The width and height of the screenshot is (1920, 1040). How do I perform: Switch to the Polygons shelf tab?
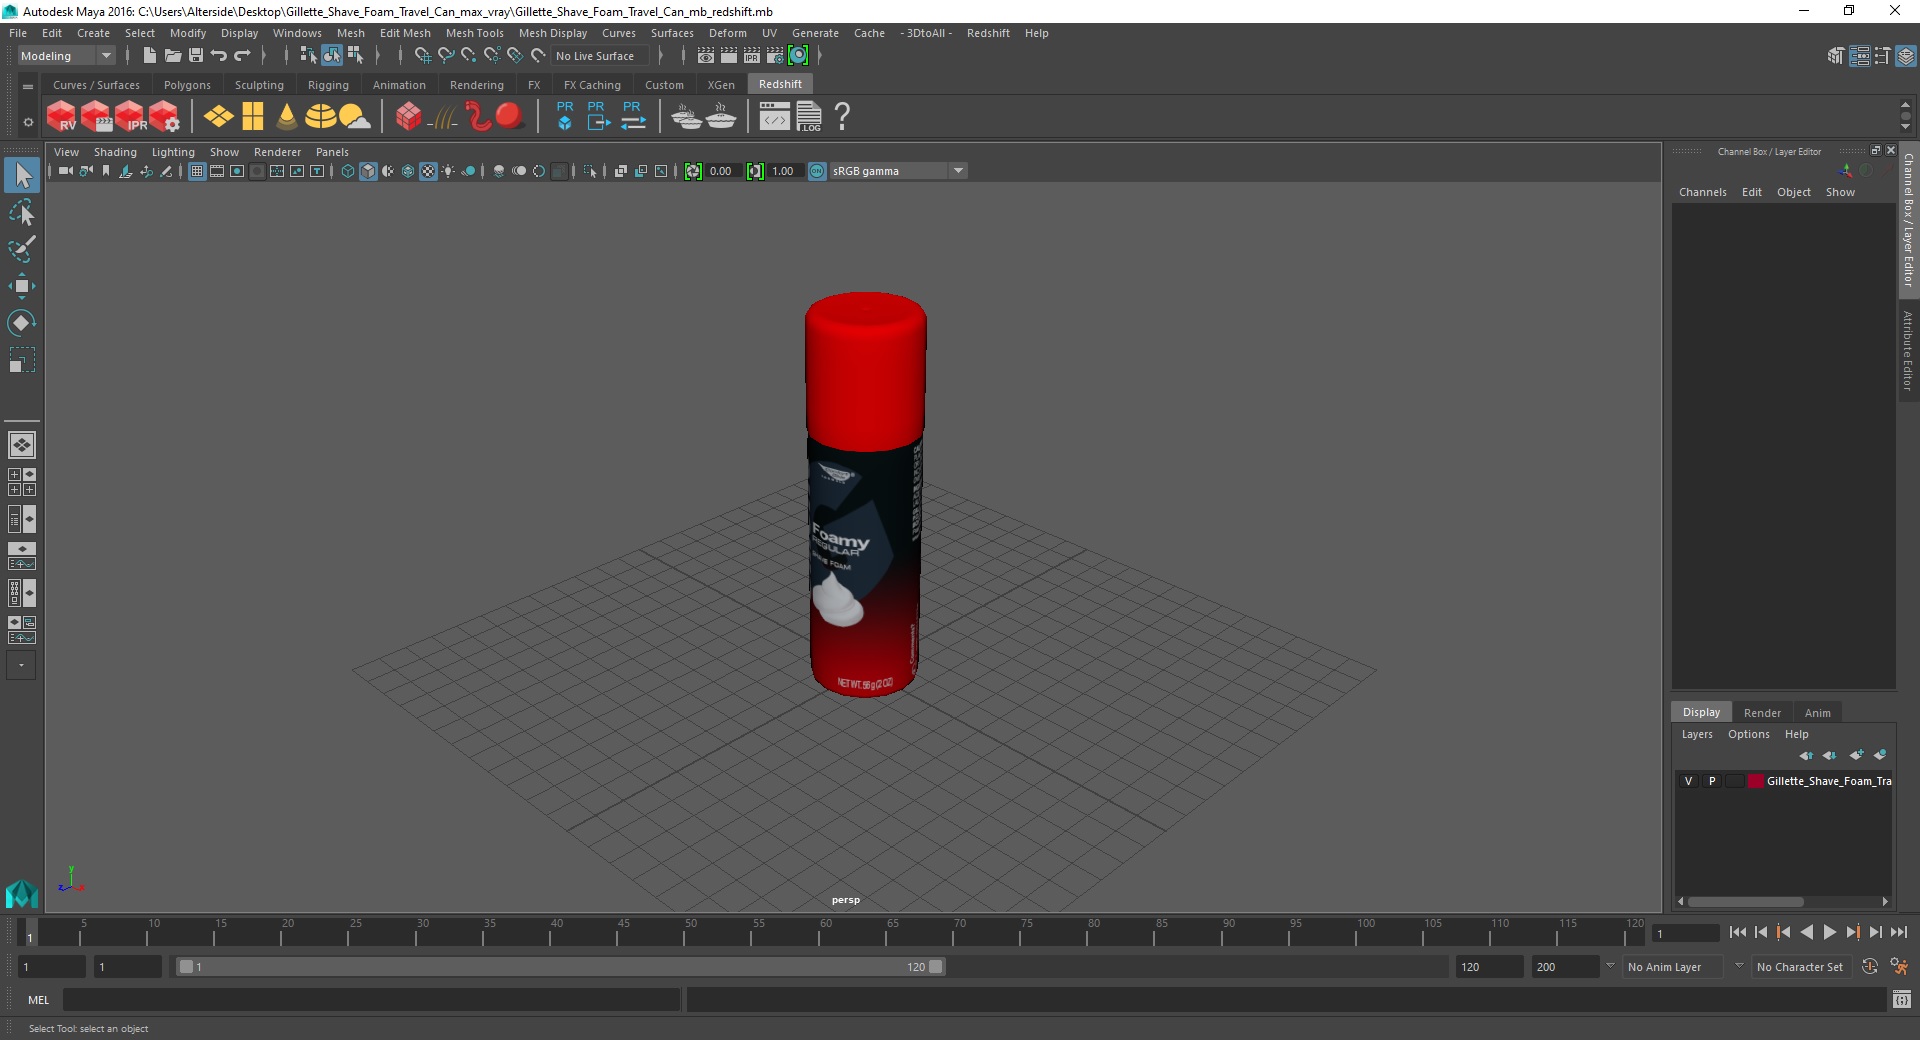click(x=187, y=85)
